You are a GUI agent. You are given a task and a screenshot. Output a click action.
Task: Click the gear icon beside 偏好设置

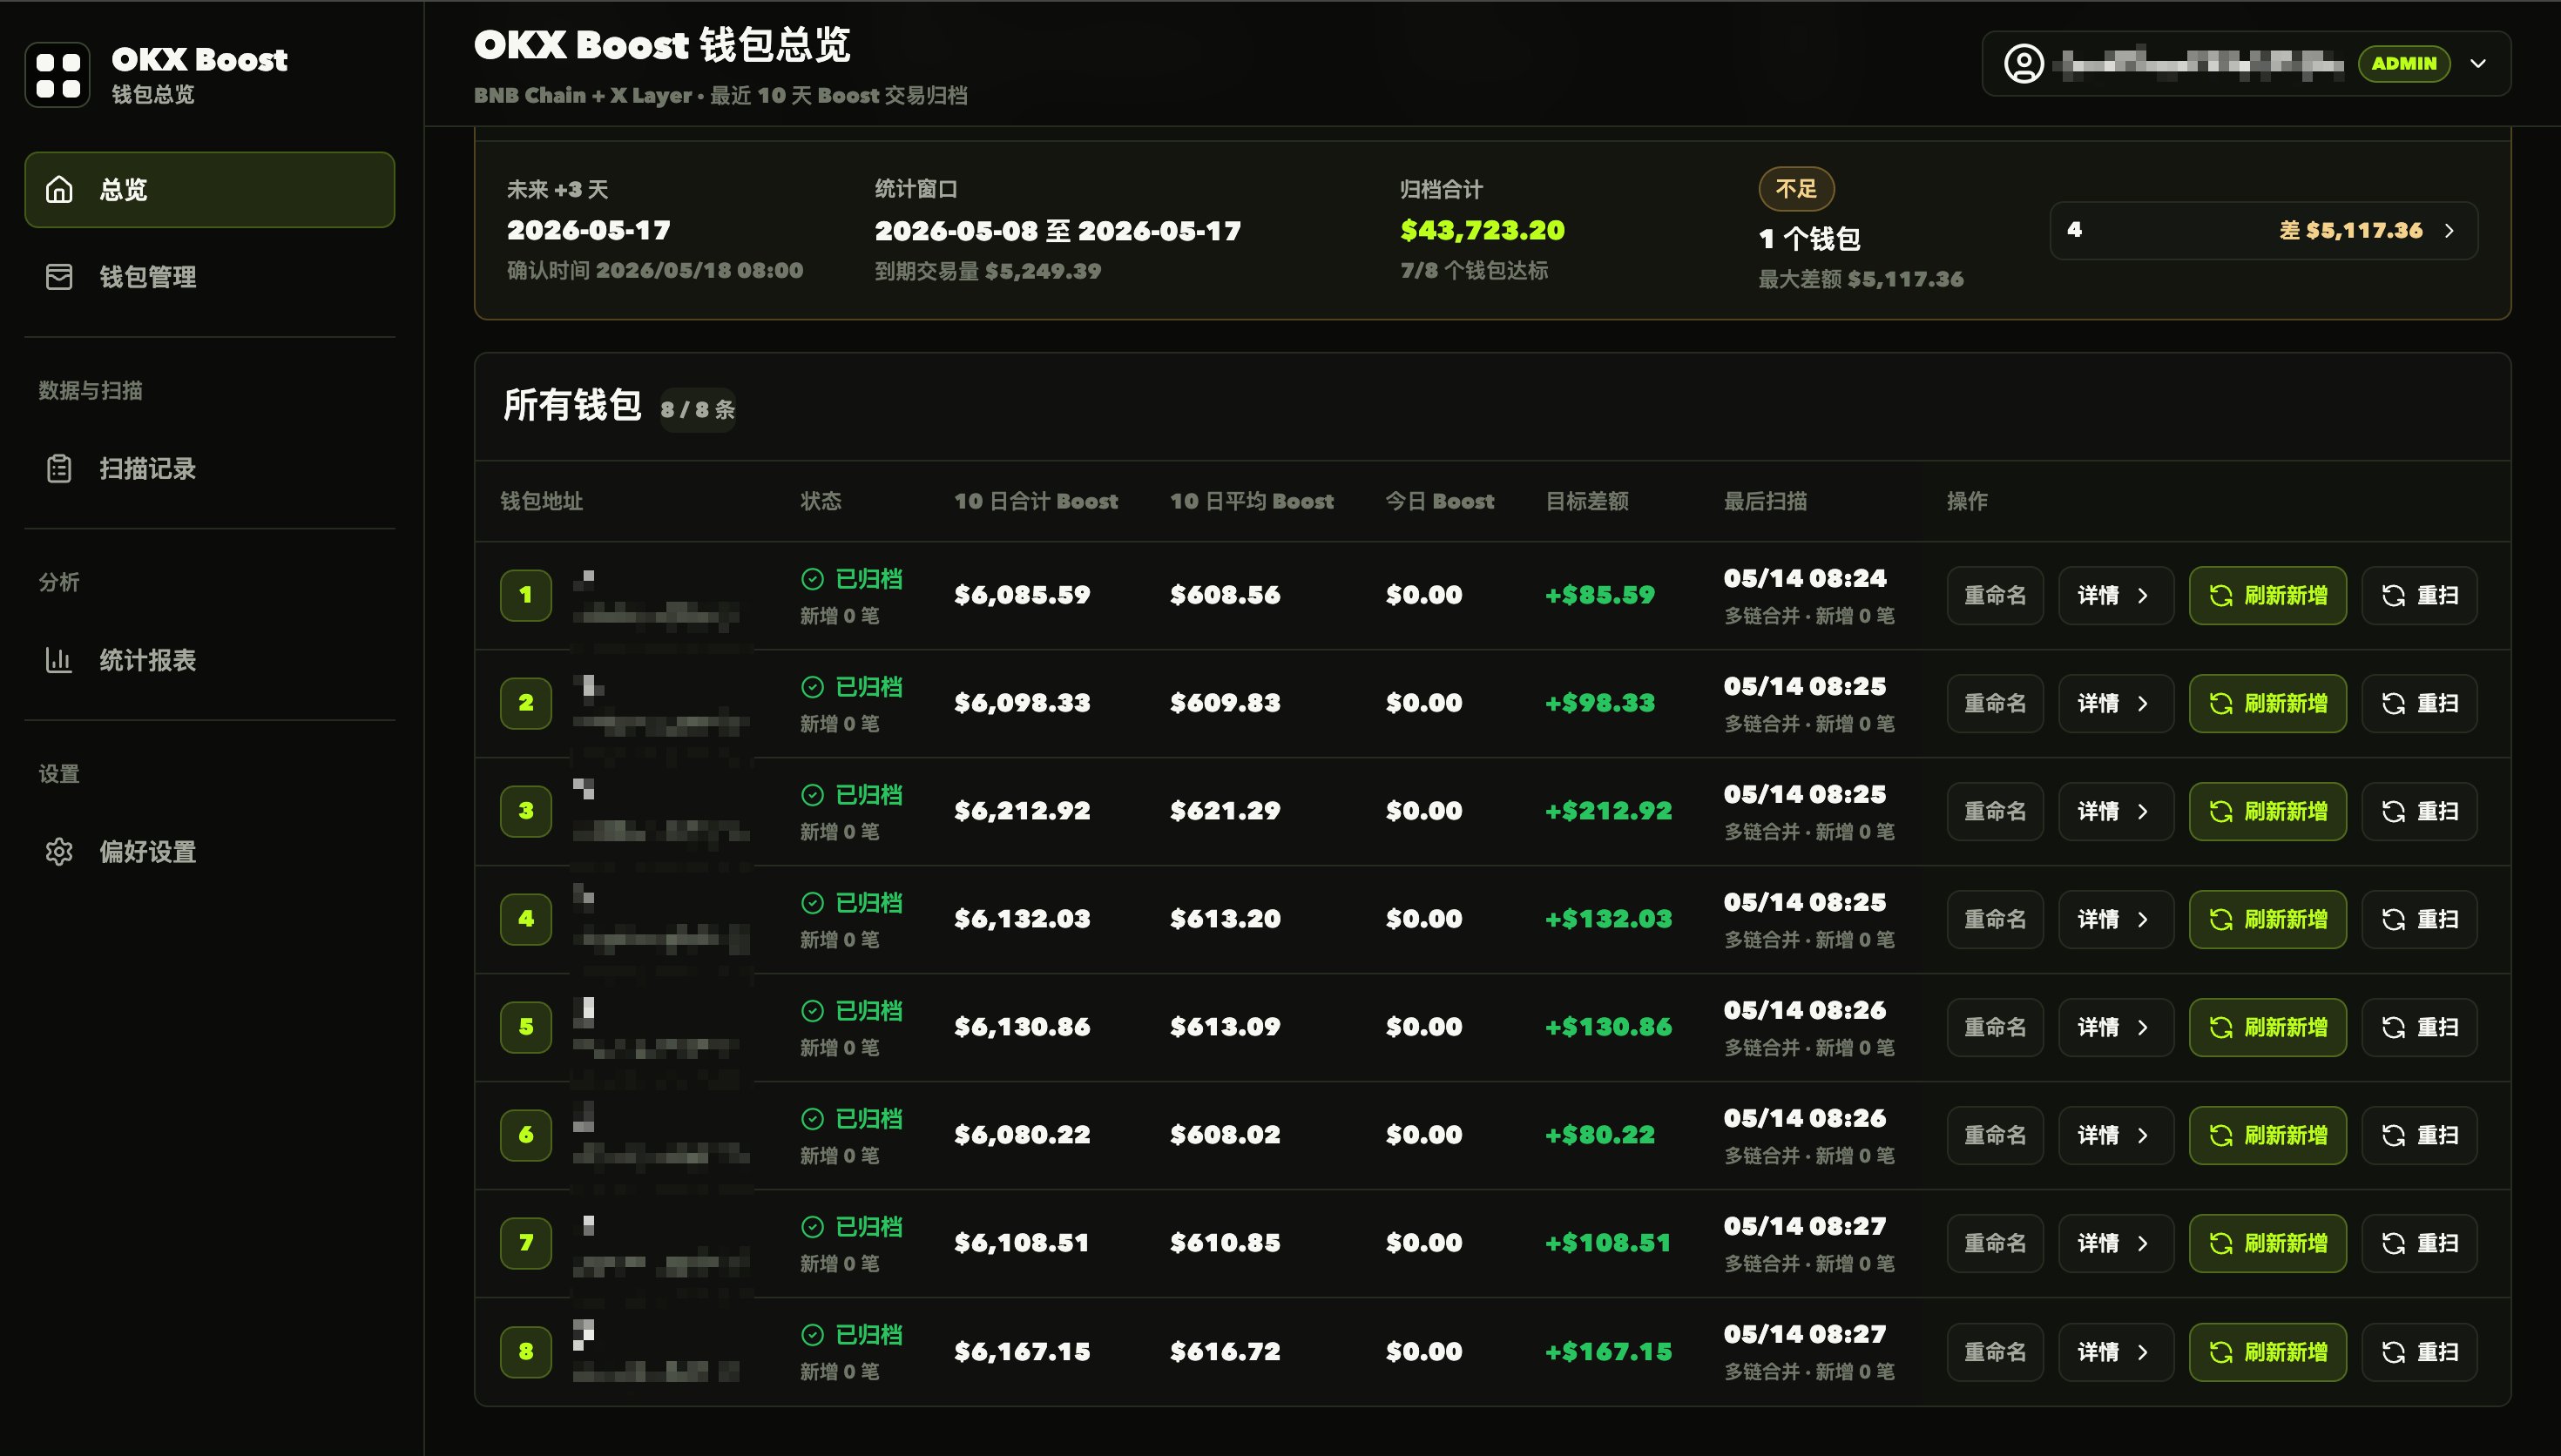point(59,852)
